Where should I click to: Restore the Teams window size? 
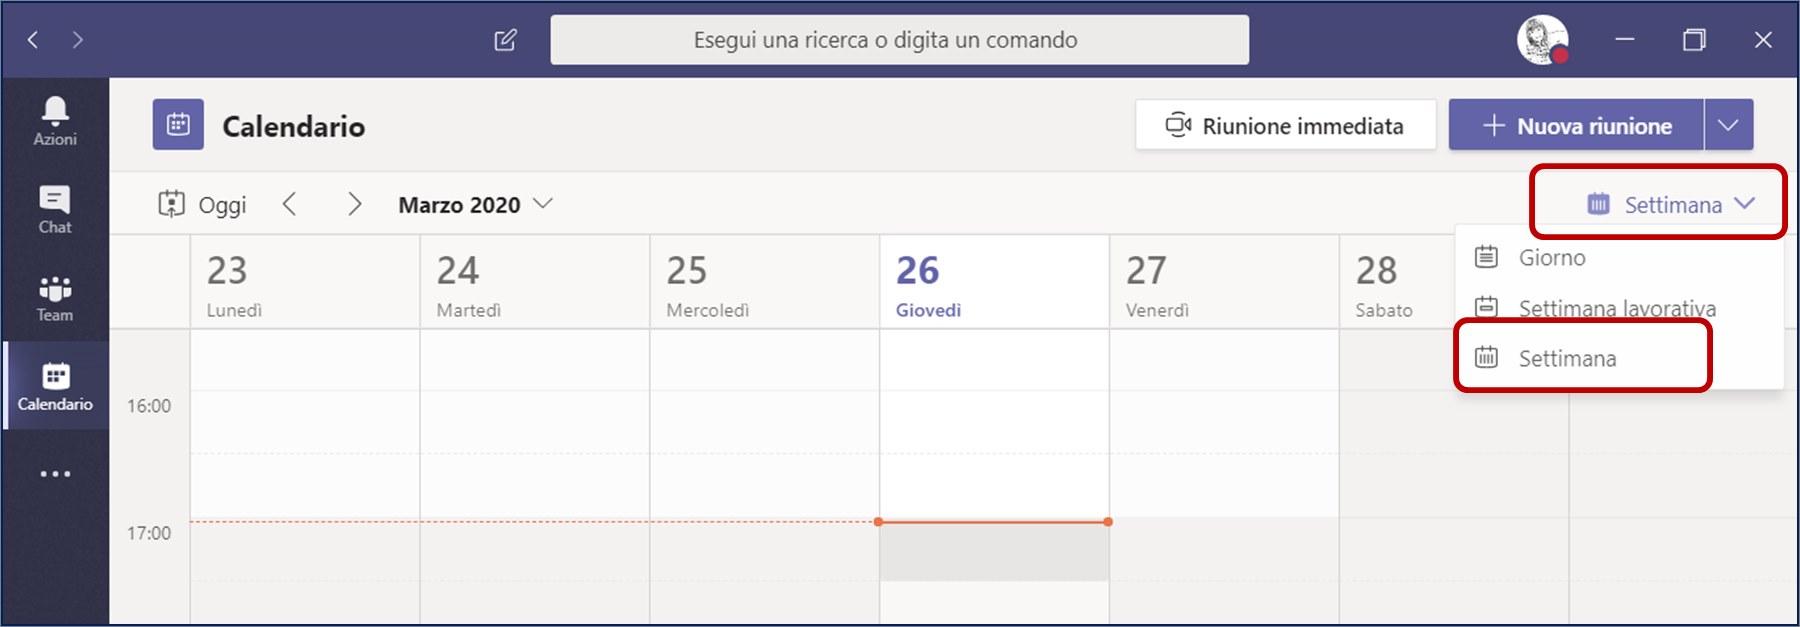point(1694,40)
